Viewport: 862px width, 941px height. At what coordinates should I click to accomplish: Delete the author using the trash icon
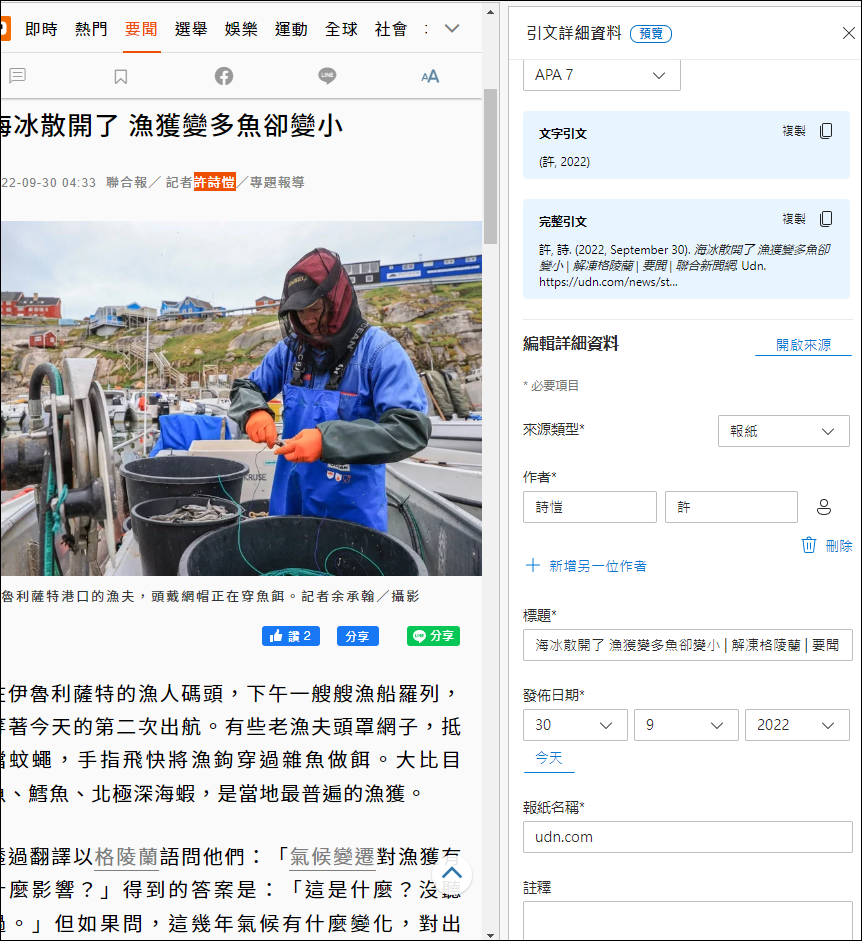pyautogui.click(x=809, y=545)
